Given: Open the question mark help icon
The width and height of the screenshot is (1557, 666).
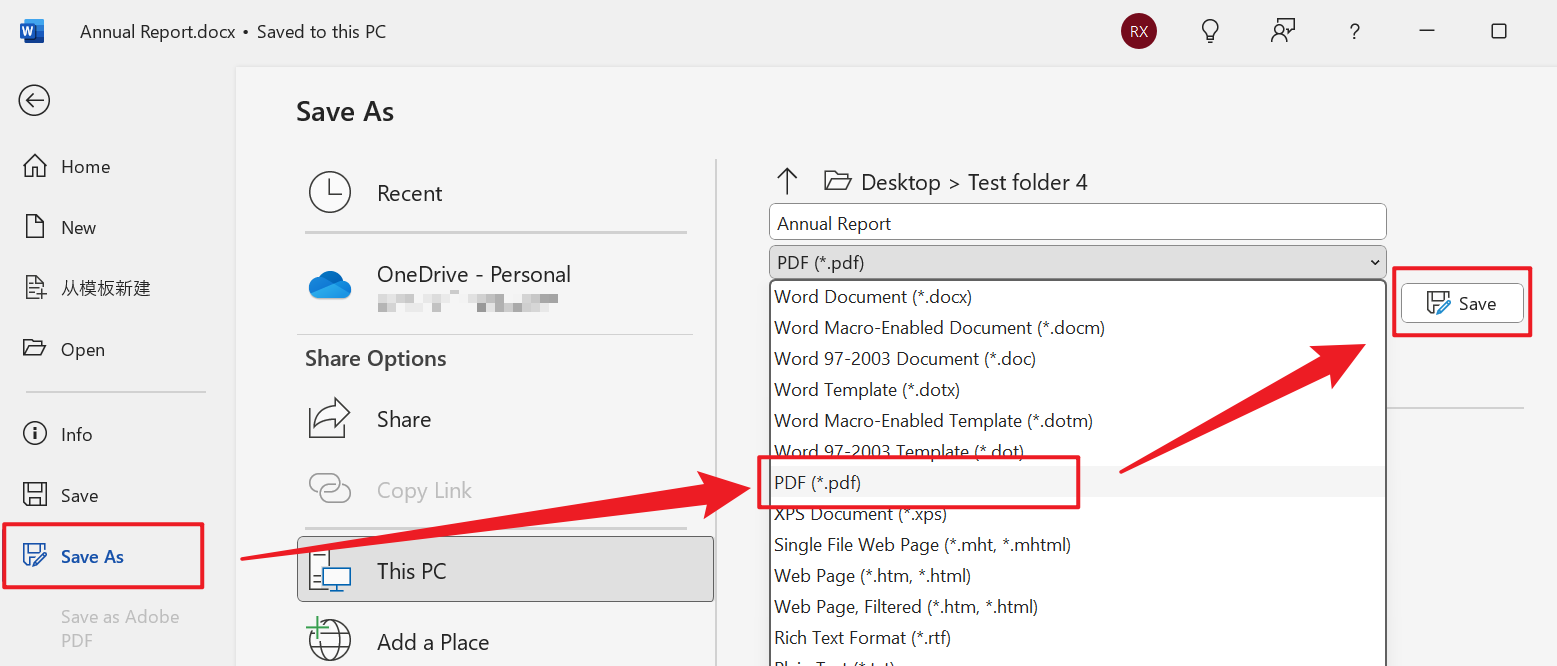Looking at the screenshot, I should (1354, 31).
